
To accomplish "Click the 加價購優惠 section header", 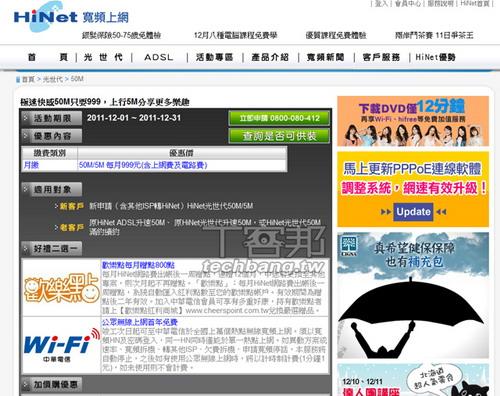I will tap(52, 385).
